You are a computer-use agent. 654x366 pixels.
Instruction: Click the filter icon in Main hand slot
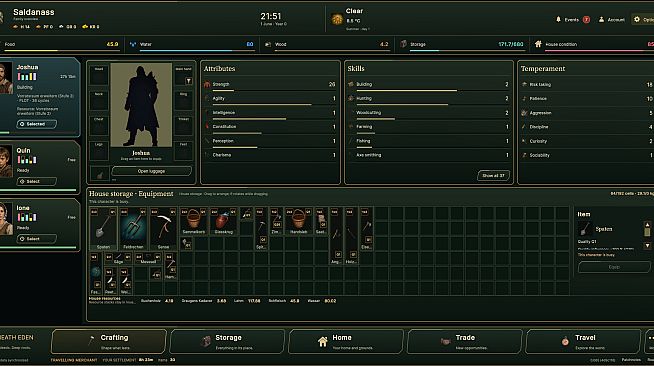point(189,81)
